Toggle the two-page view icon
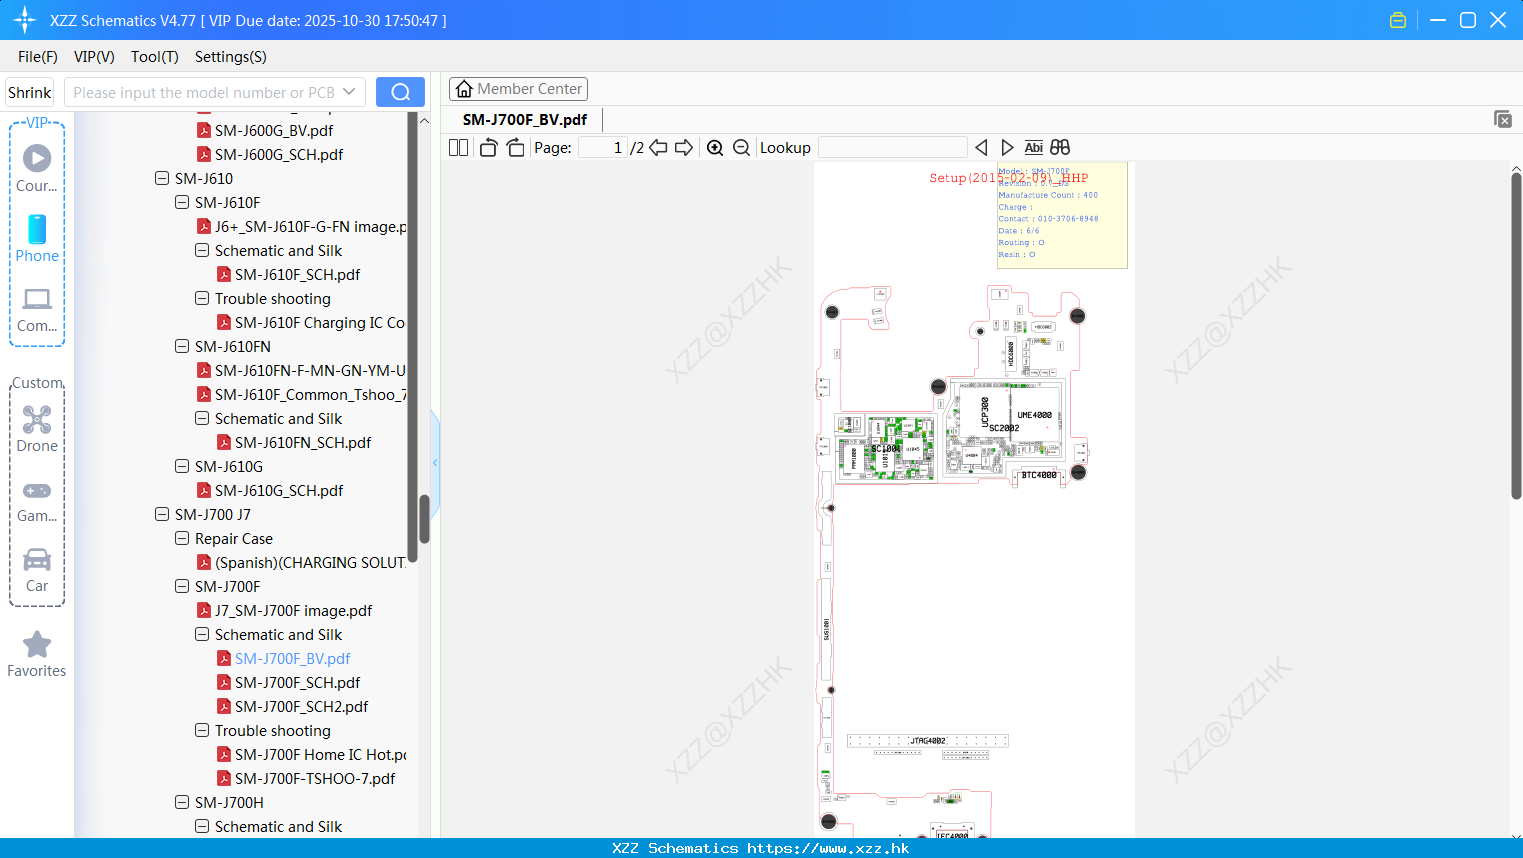The width and height of the screenshot is (1523, 858). click(x=458, y=147)
